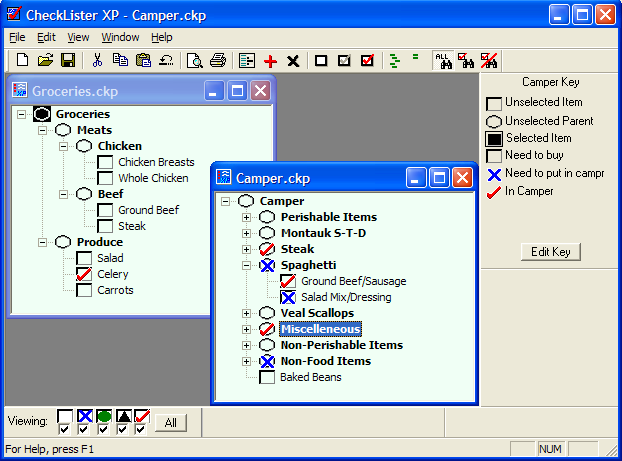
Task: Open the Window menu
Action: pos(120,37)
